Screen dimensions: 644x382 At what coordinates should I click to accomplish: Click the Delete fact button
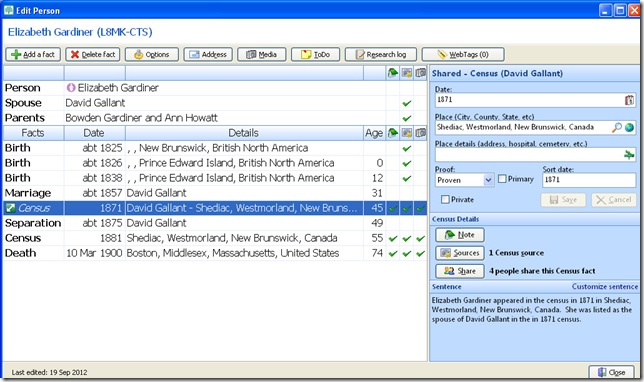(93, 54)
